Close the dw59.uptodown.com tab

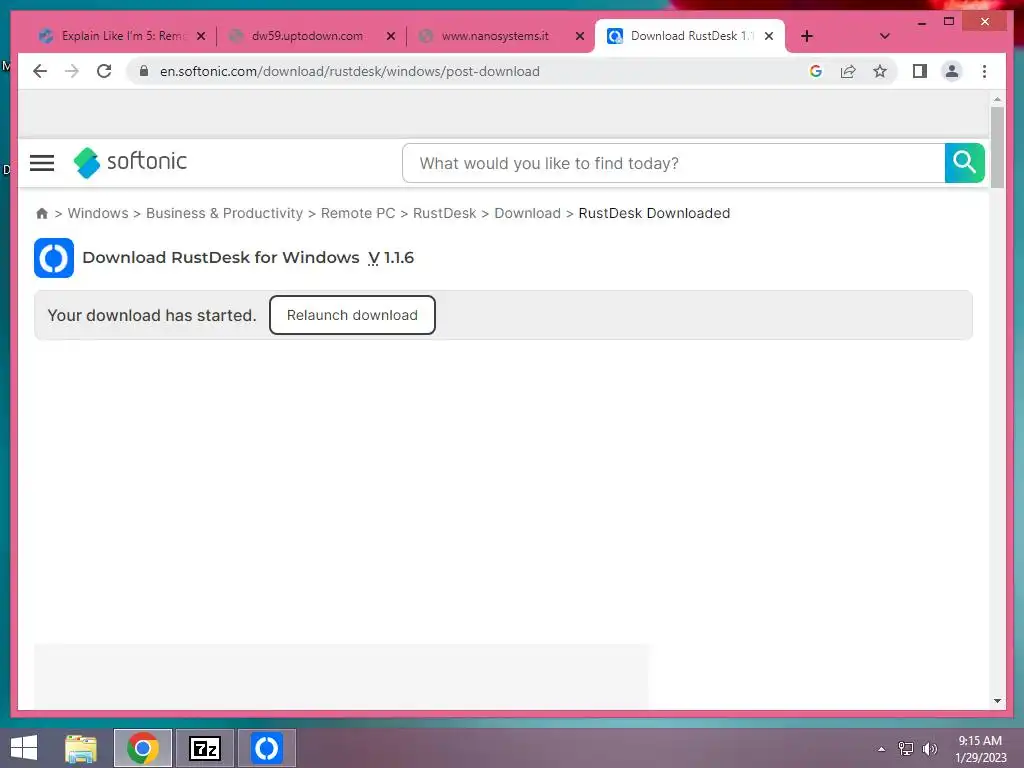click(x=391, y=36)
